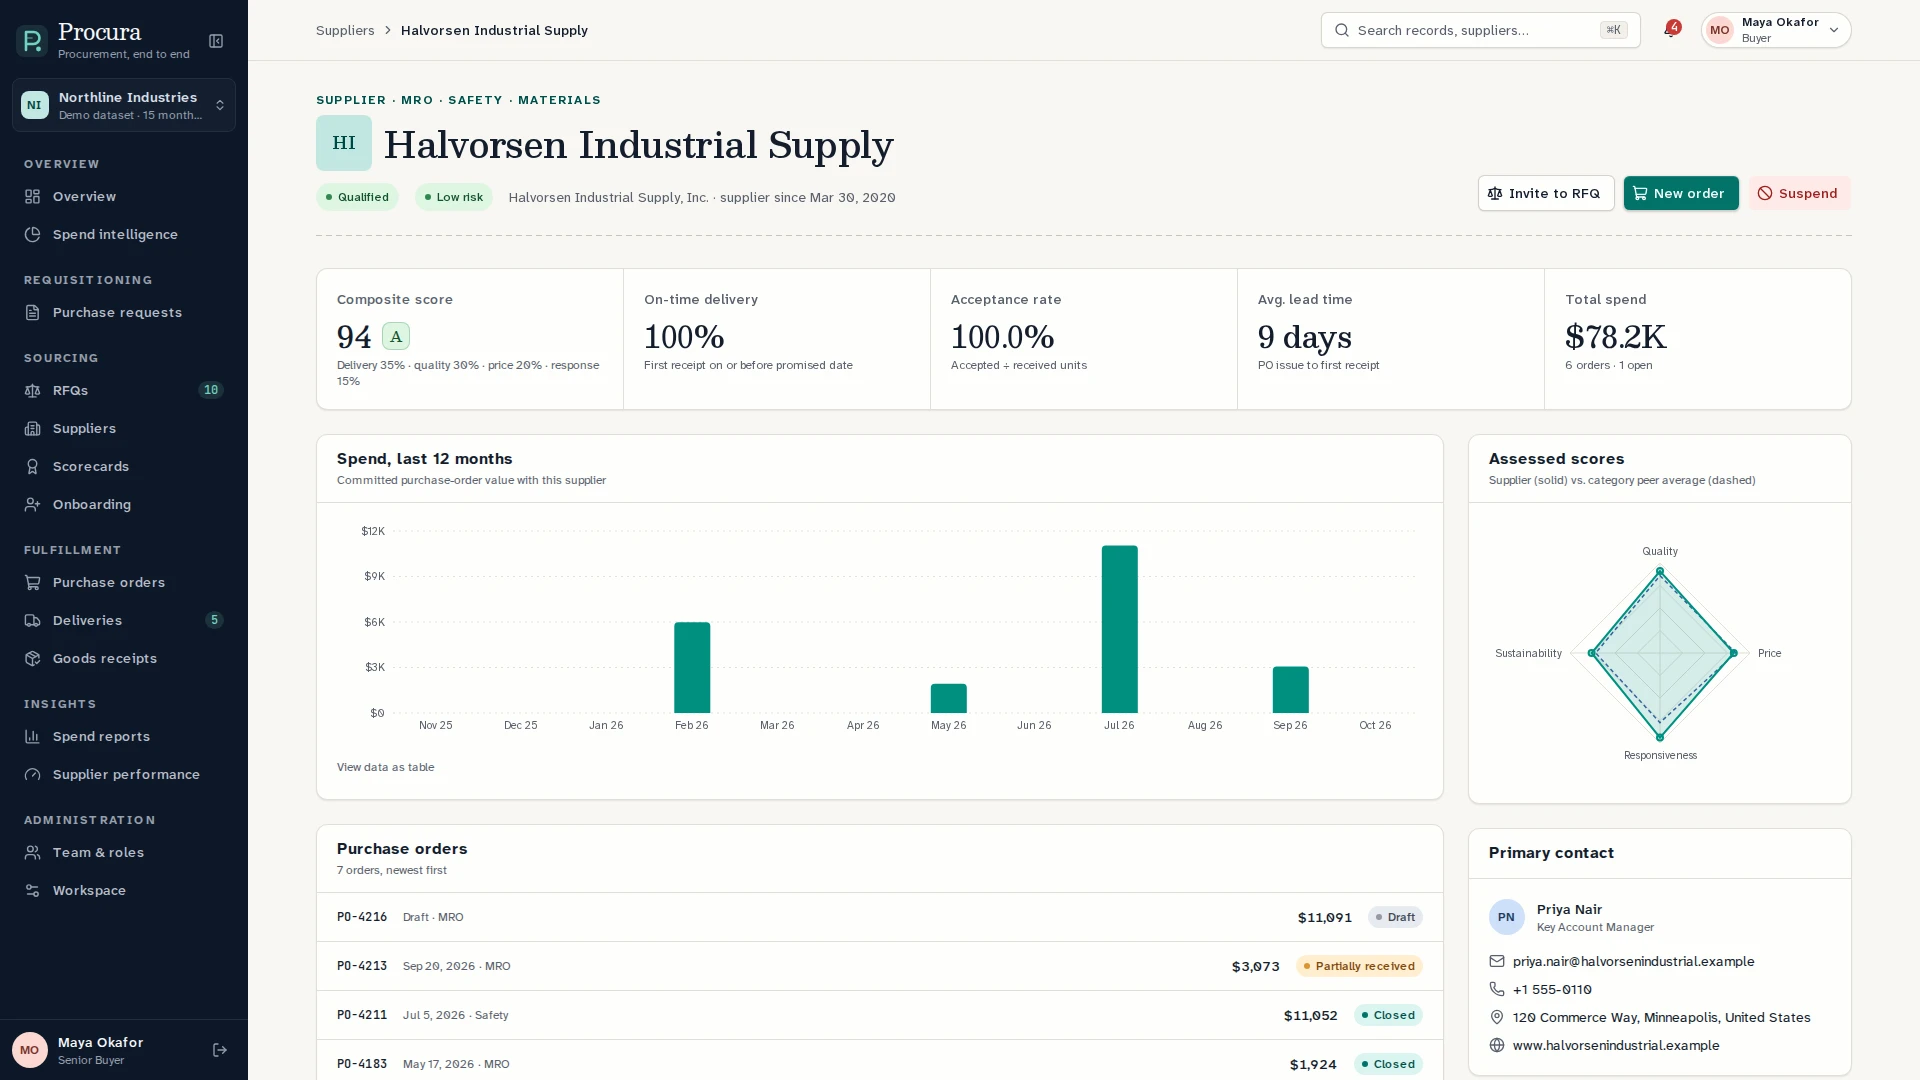The height and width of the screenshot is (1080, 1920).
Task: Open Purchase orders in sidebar
Action: [124, 583]
